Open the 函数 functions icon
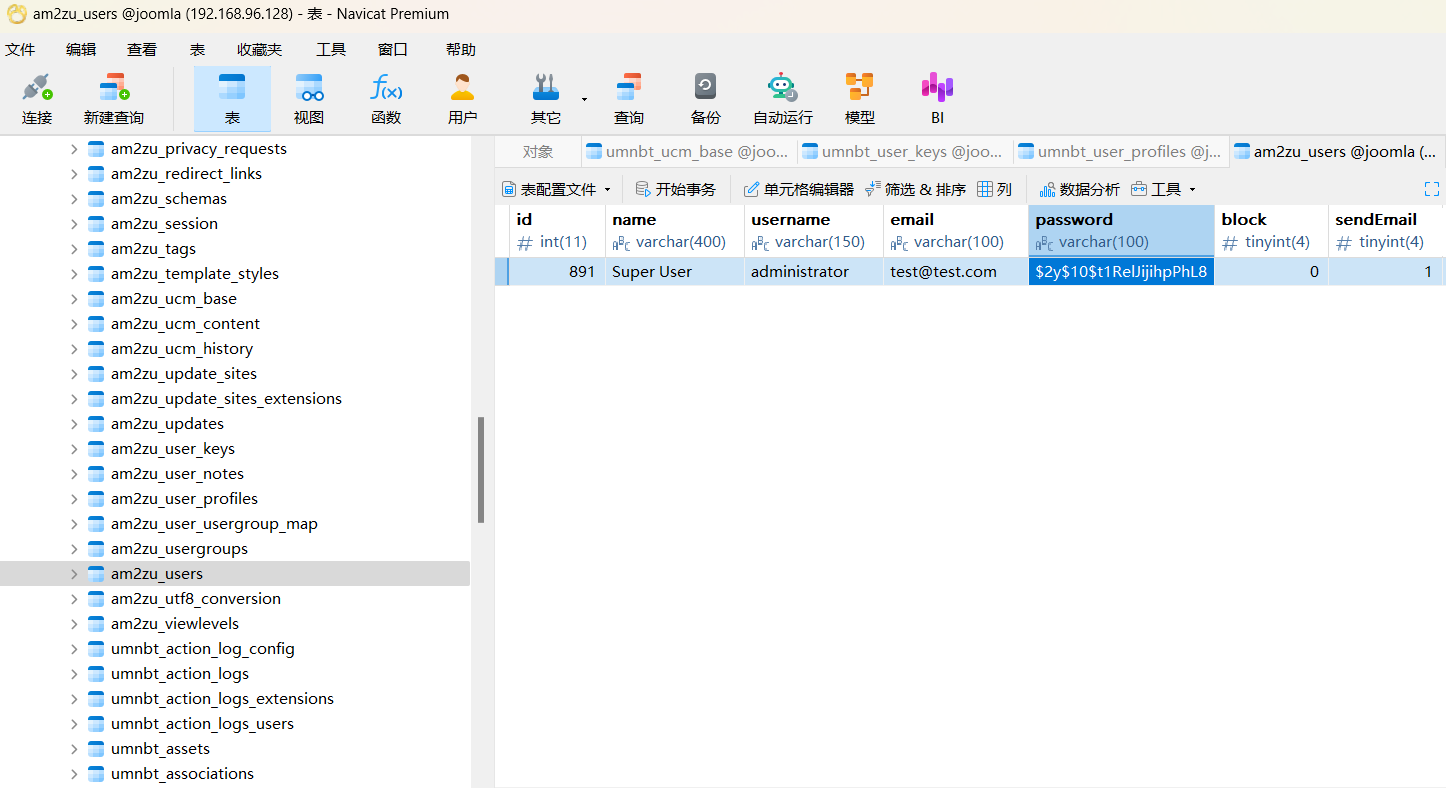Viewport: 1446px width, 788px height. coord(386,99)
